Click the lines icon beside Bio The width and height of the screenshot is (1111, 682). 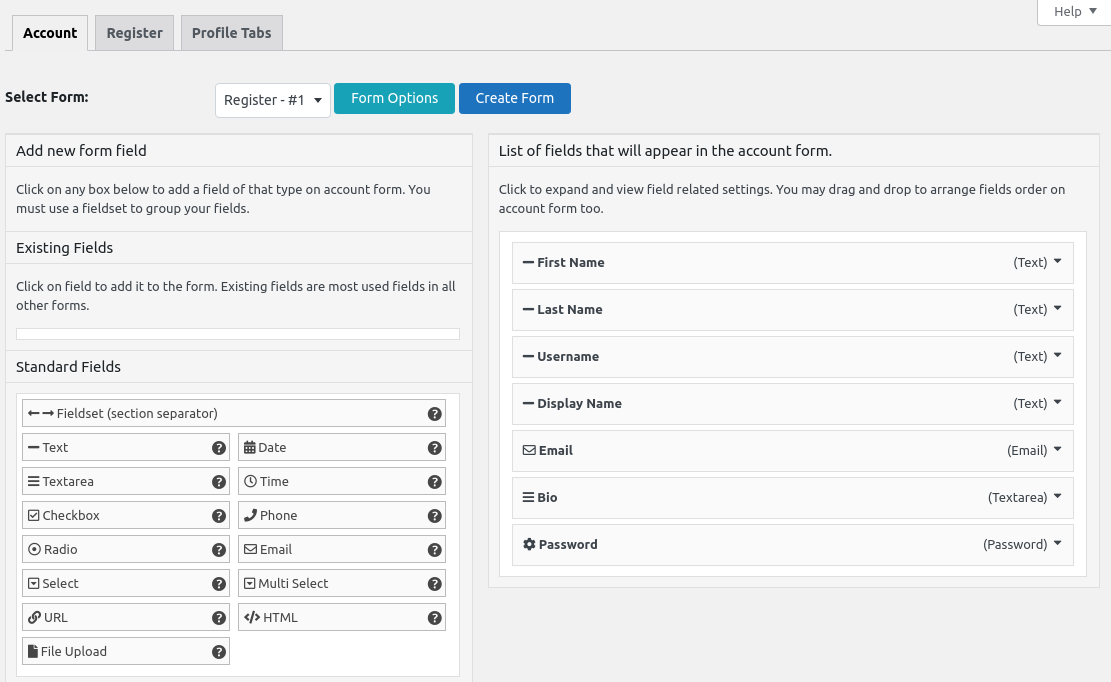click(529, 497)
